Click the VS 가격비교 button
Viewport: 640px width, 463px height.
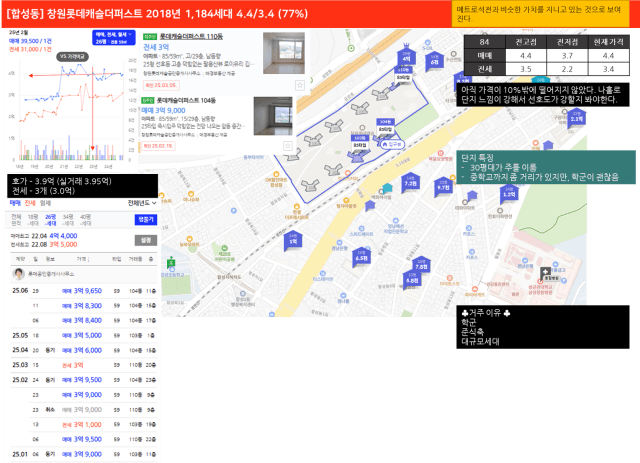click(72, 57)
